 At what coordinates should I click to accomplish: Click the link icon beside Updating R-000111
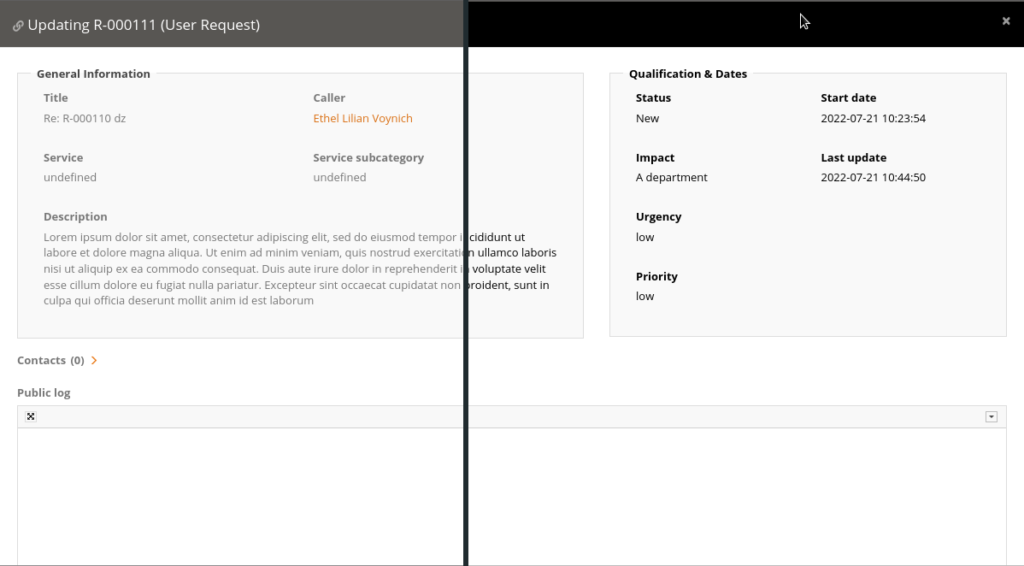[x=18, y=25]
